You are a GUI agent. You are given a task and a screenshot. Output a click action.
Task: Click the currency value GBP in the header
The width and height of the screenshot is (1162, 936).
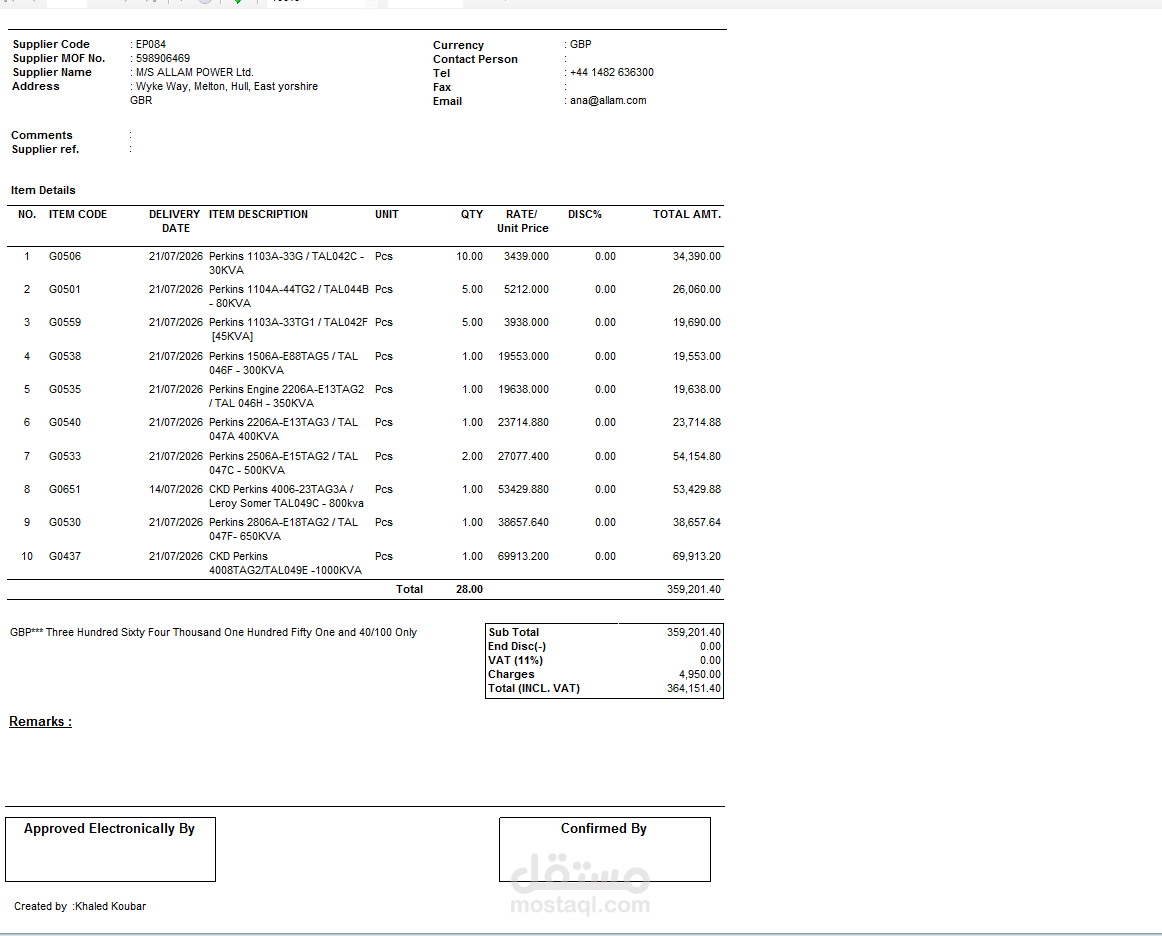point(580,44)
